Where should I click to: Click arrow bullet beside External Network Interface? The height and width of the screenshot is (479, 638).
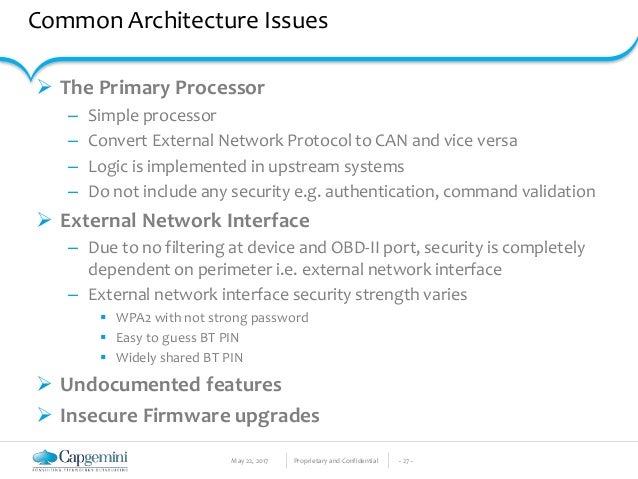point(44,220)
